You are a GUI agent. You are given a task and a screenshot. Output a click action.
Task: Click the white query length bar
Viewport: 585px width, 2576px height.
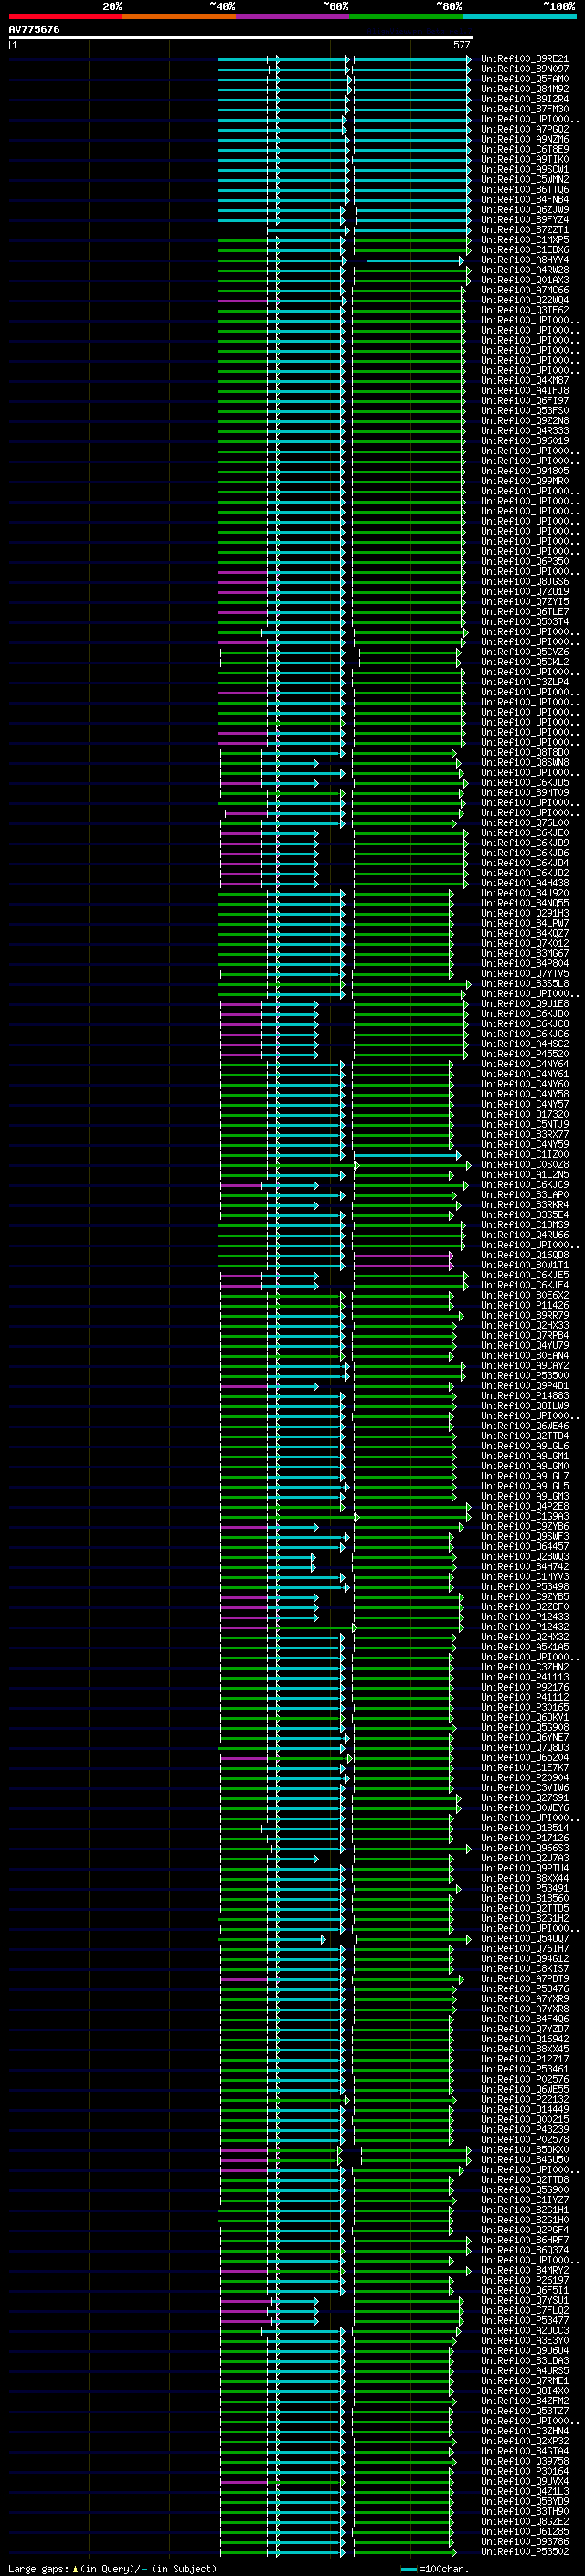click(241, 38)
